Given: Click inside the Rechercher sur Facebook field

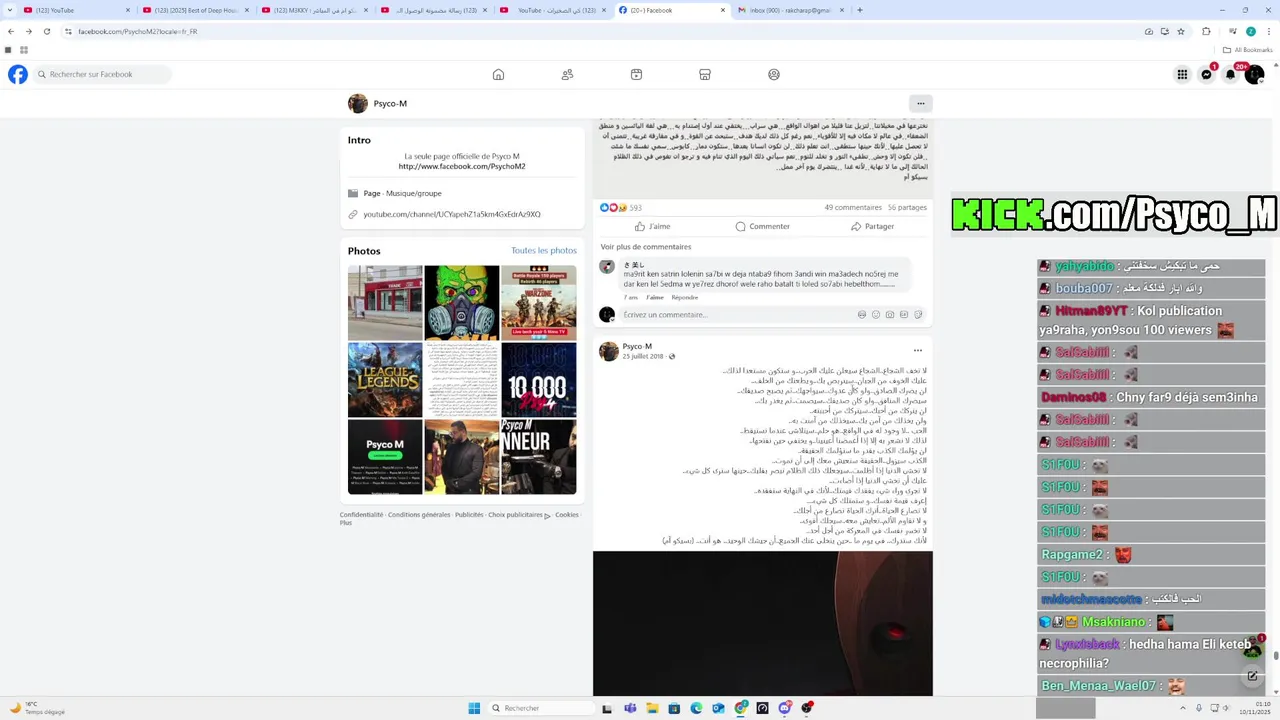Looking at the screenshot, I should [x=103, y=74].
